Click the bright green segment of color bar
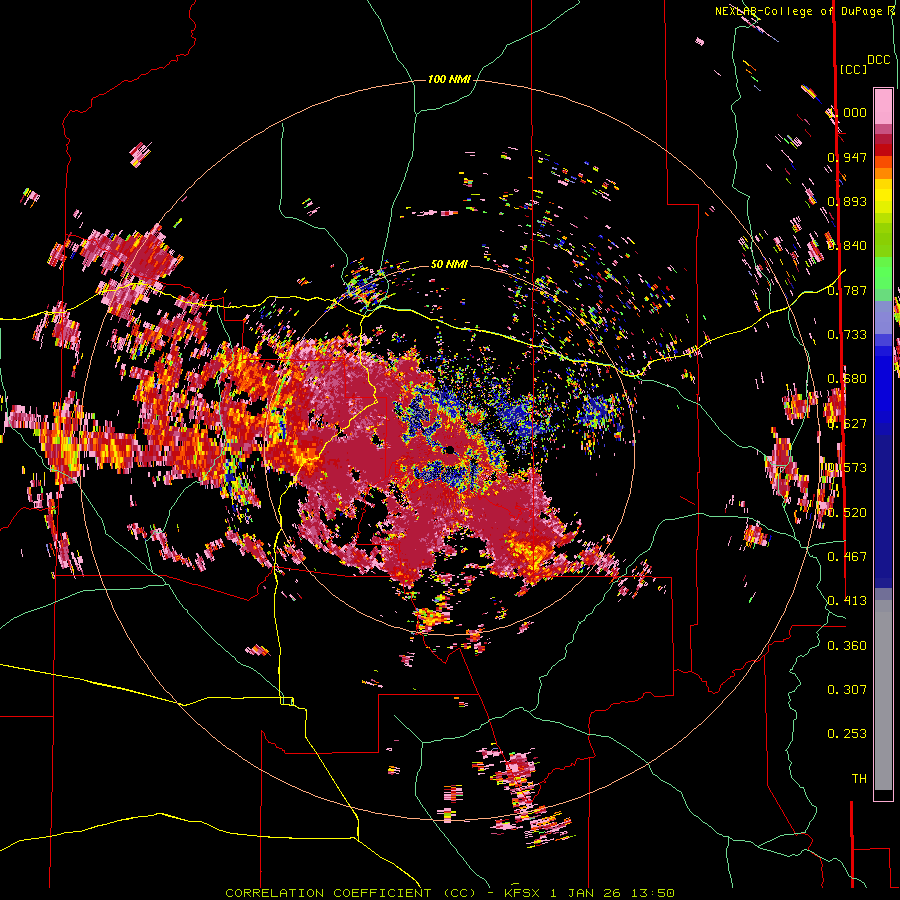900x900 pixels. (883, 273)
